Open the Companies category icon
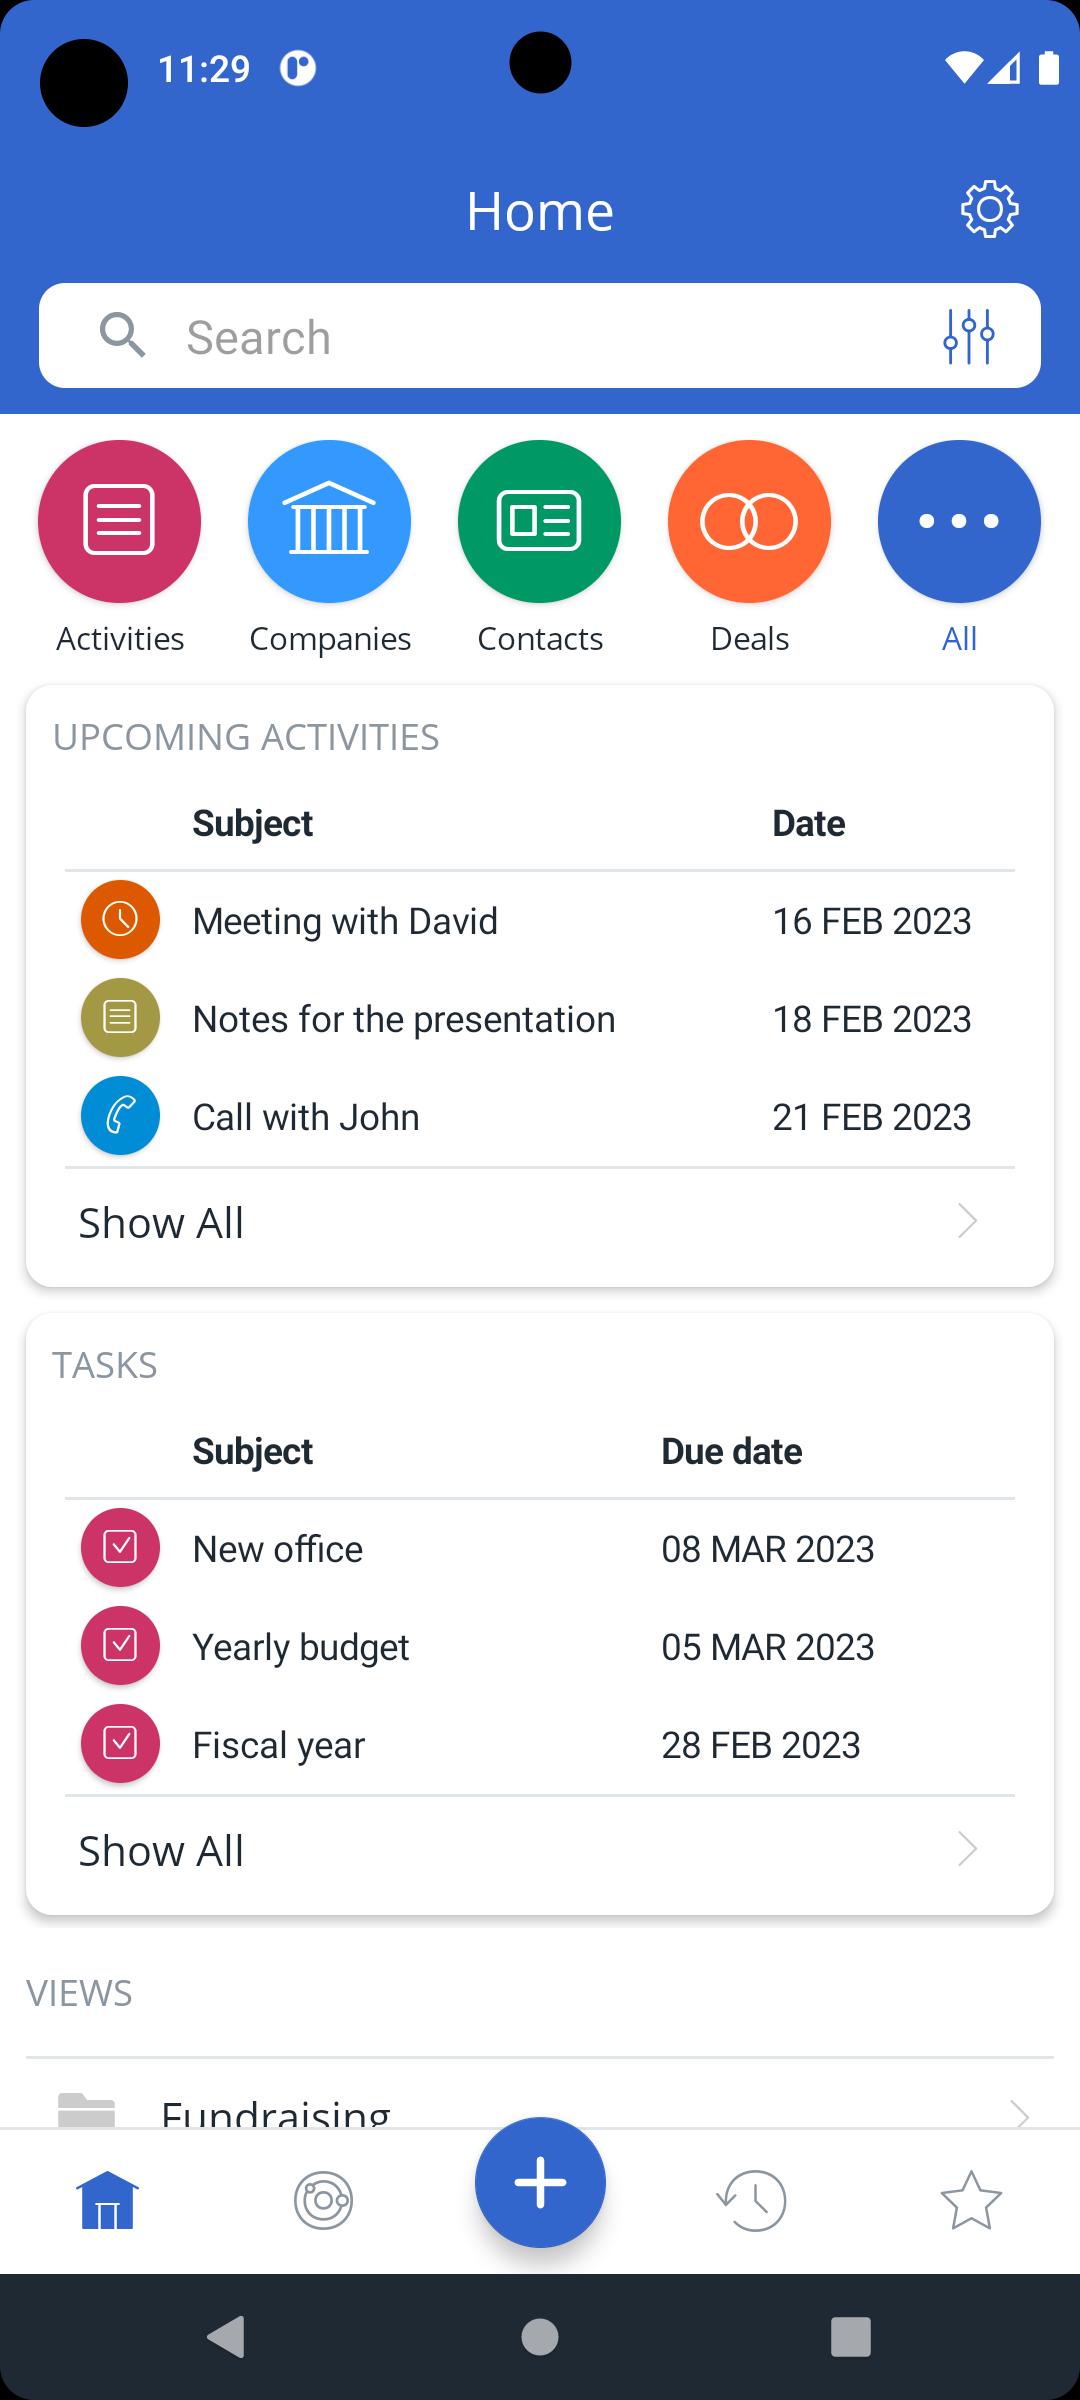1080x2400 pixels. pyautogui.click(x=329, y=521)
